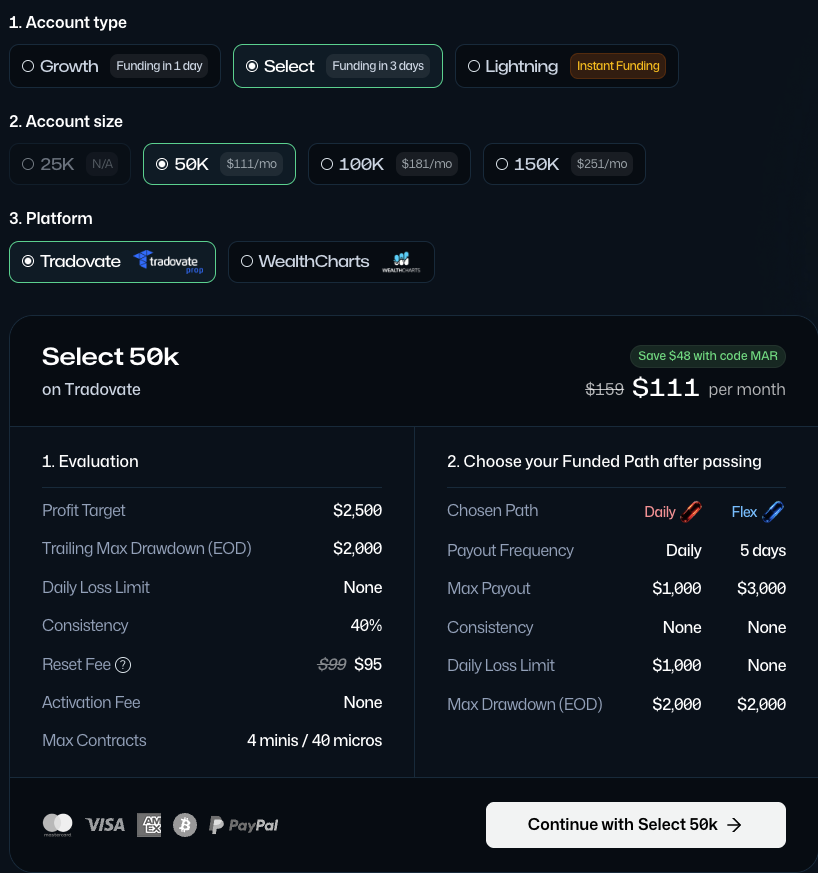Select the Select account type
The height and width of the screenshot is (873, 818).
(337, 66)
